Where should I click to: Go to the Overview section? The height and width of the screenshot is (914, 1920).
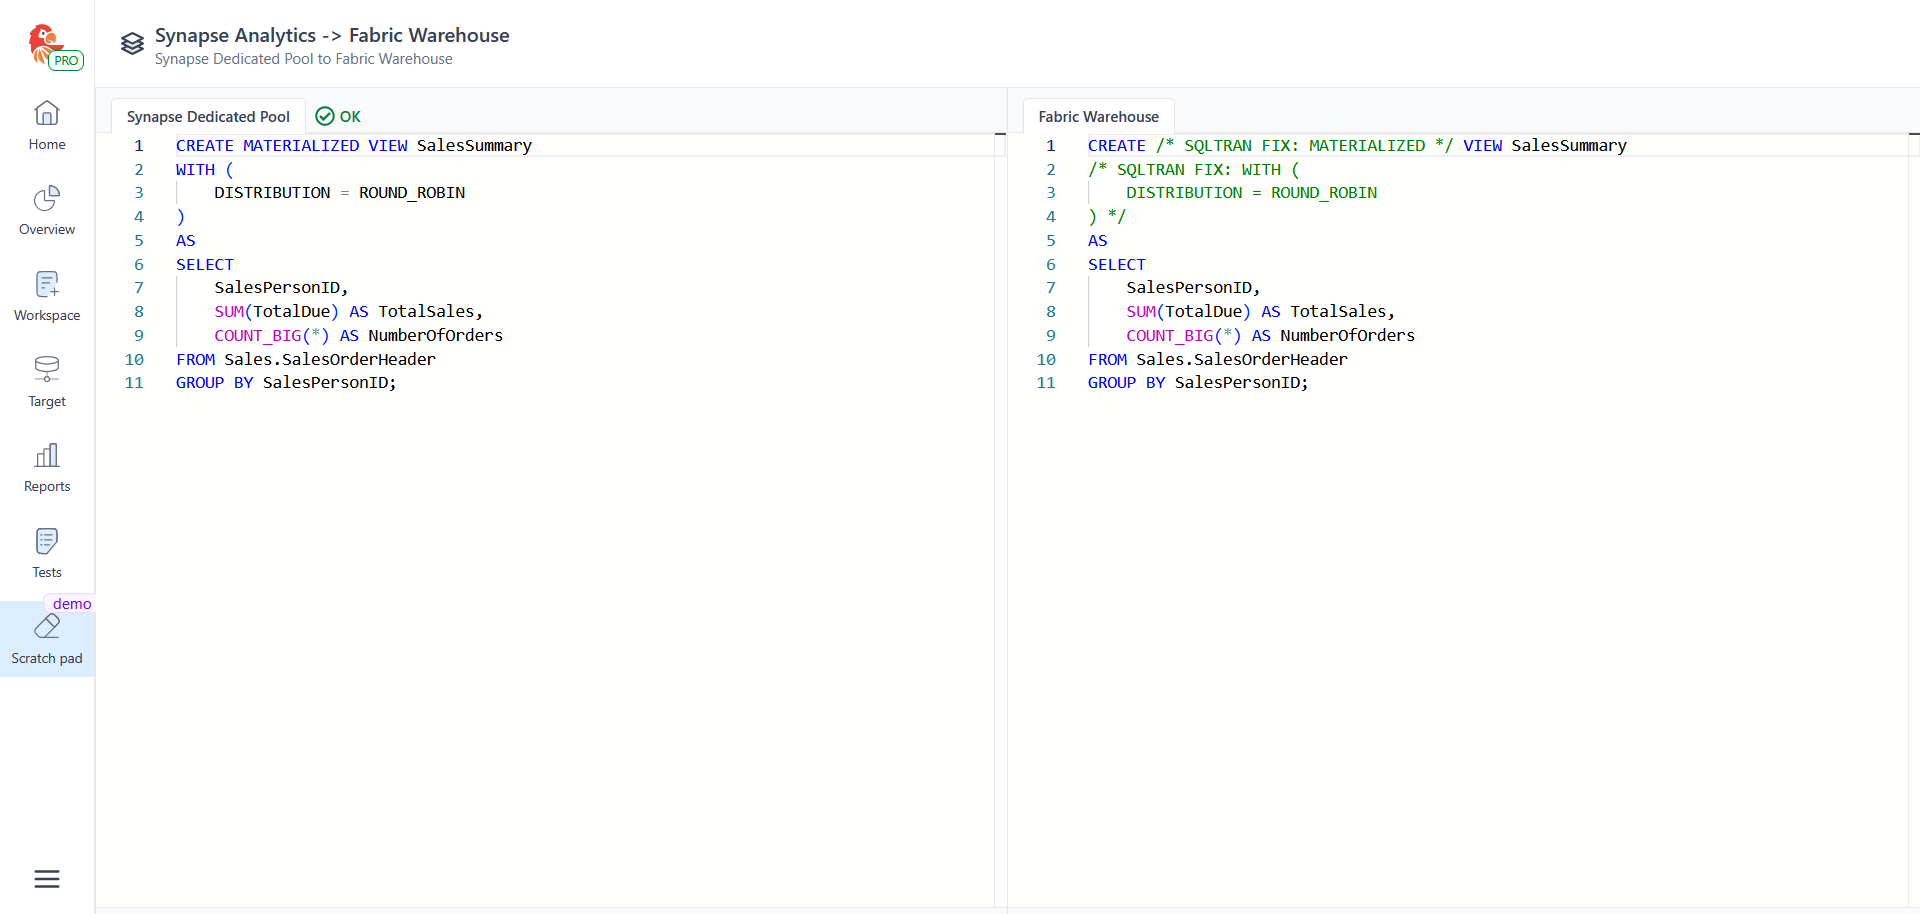pyautogui.click(x=47, y=211)
